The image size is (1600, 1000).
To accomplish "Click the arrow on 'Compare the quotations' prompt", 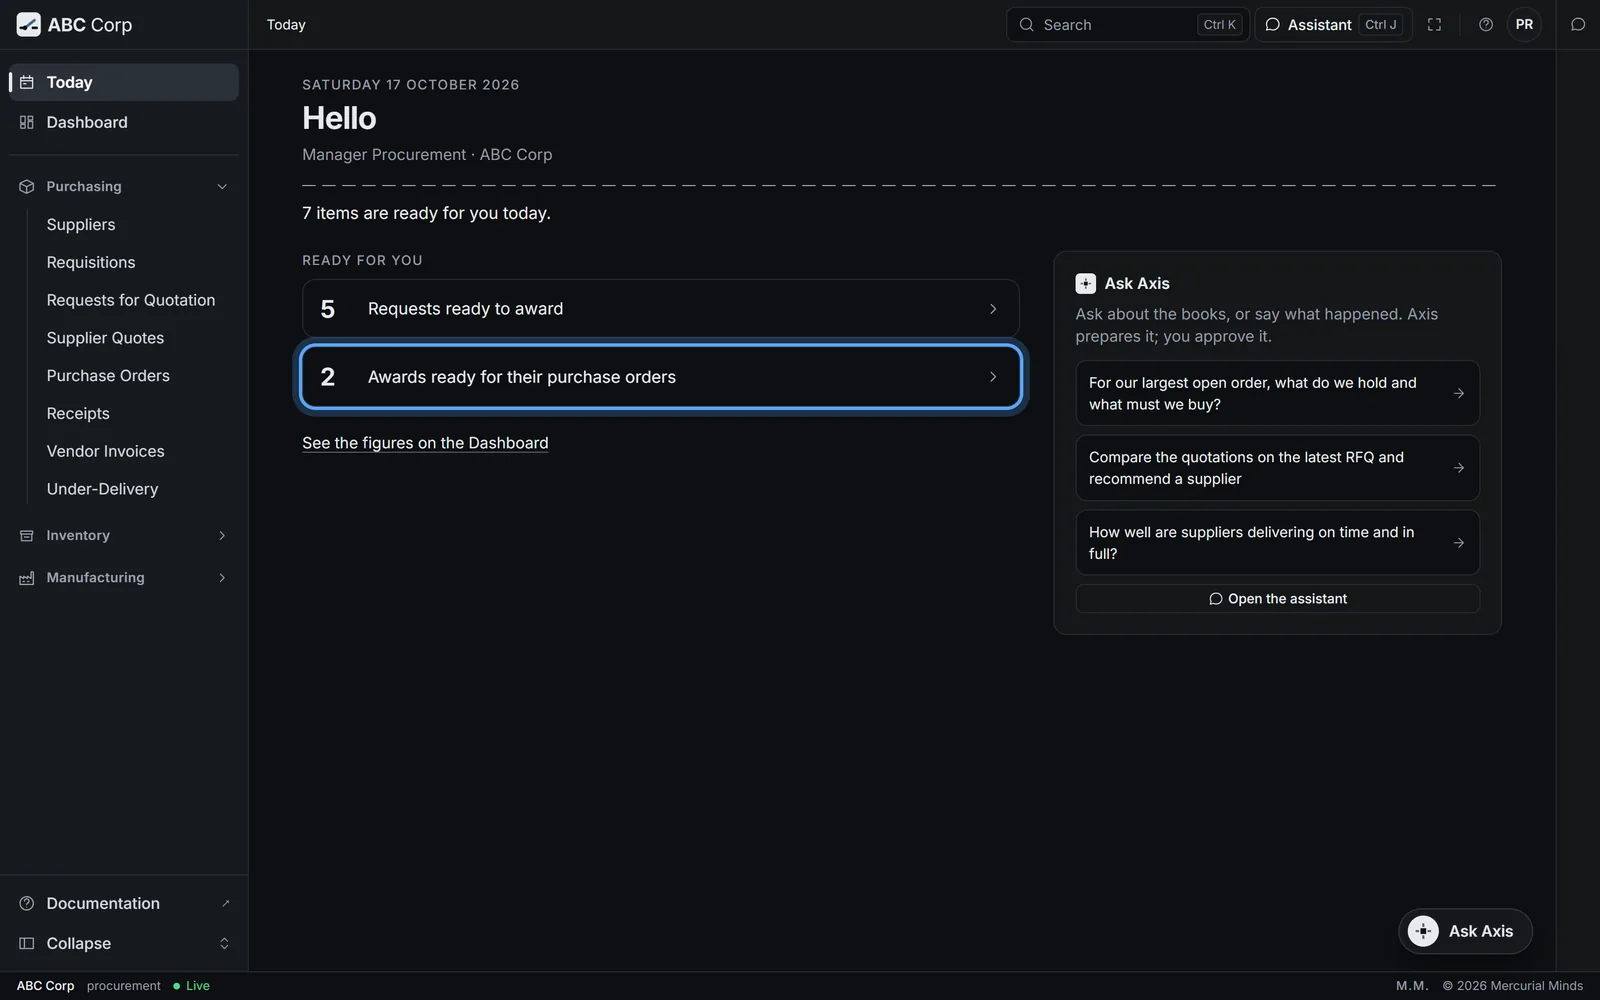I will [1459, 468].
